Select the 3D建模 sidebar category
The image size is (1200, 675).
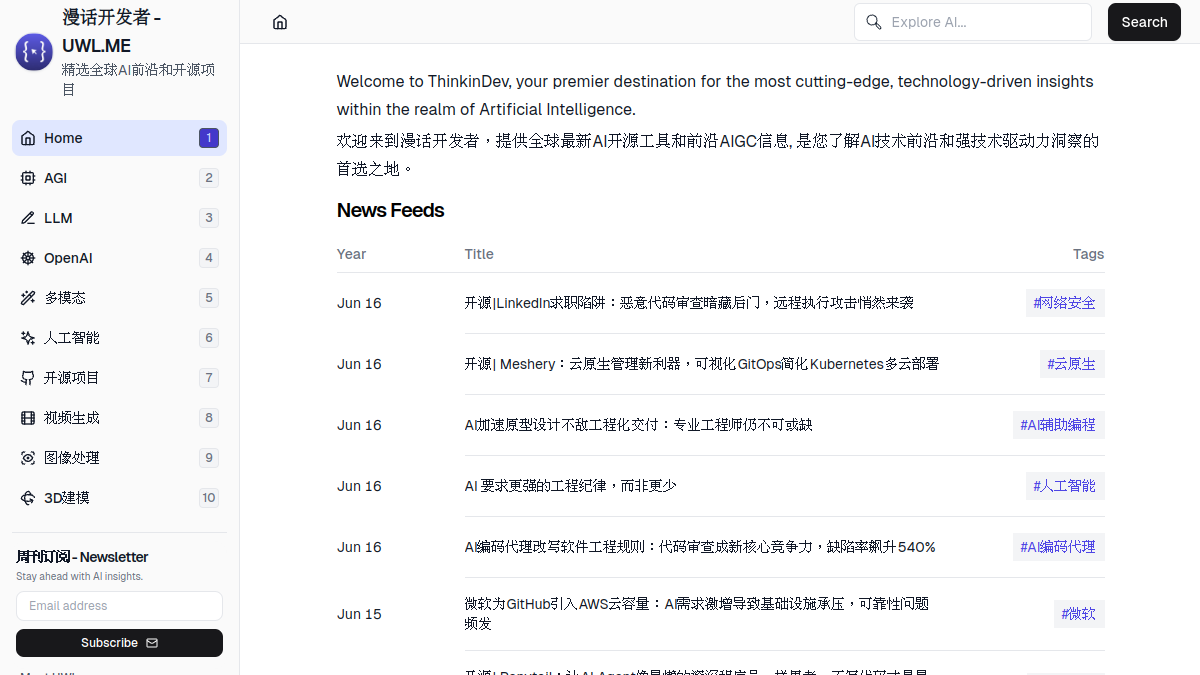pyautogui.click(x=119, y=498)
